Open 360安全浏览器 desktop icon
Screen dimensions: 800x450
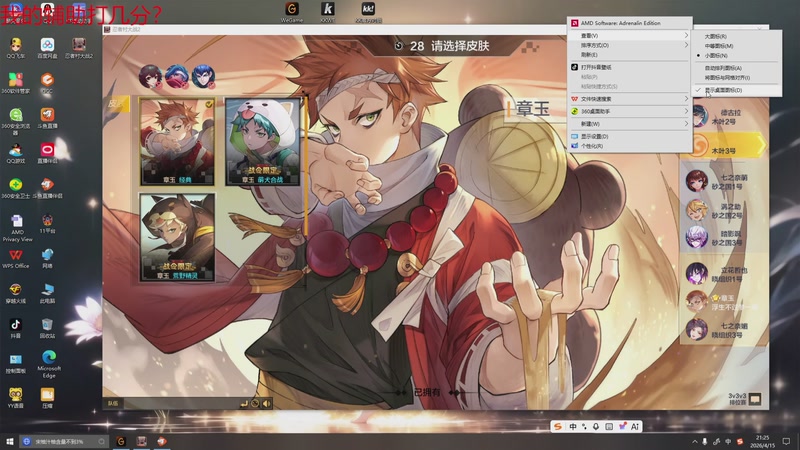(16, 121)
